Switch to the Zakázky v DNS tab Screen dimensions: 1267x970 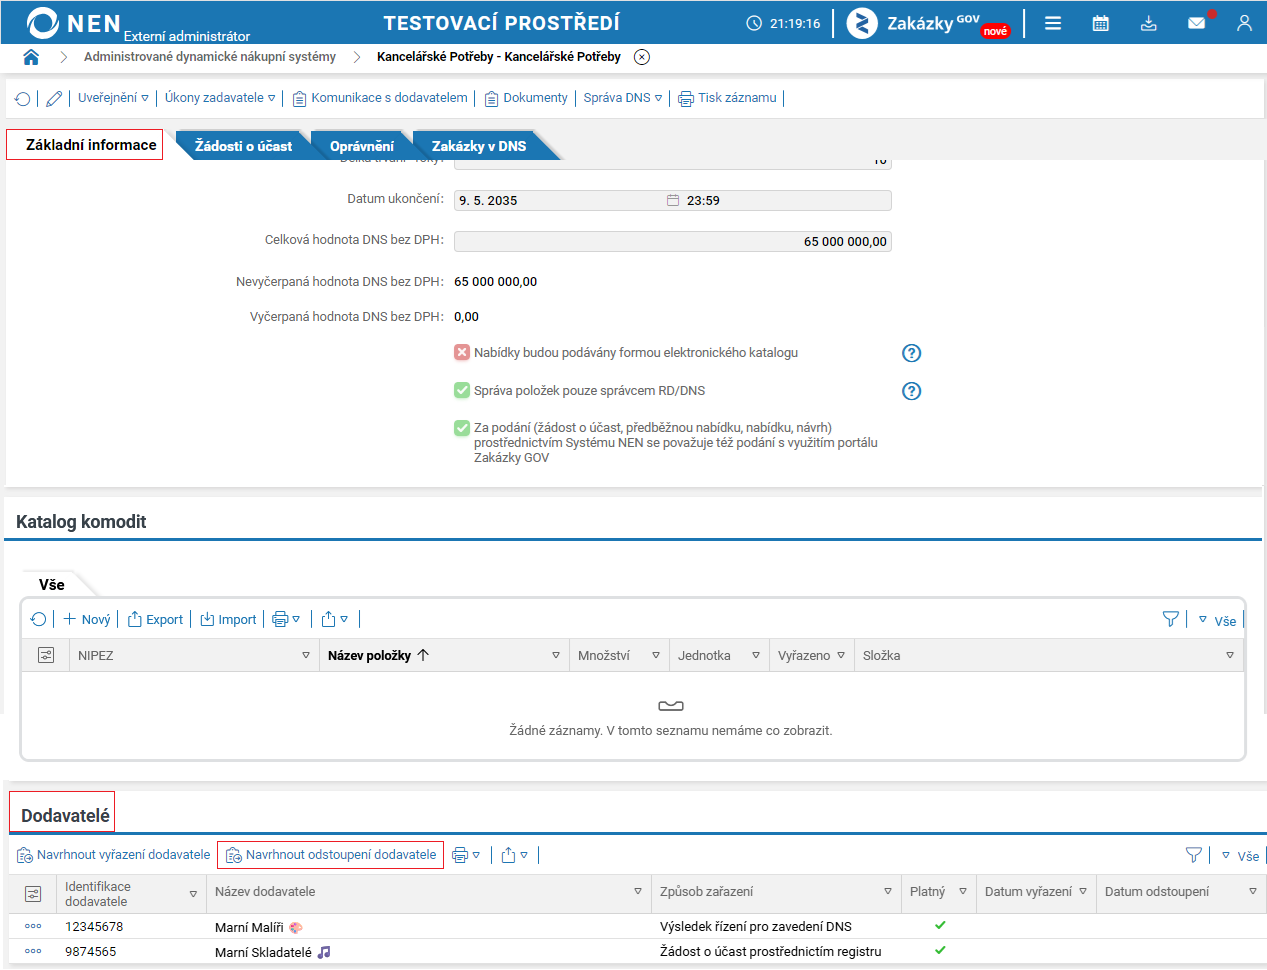pos(479,146)
